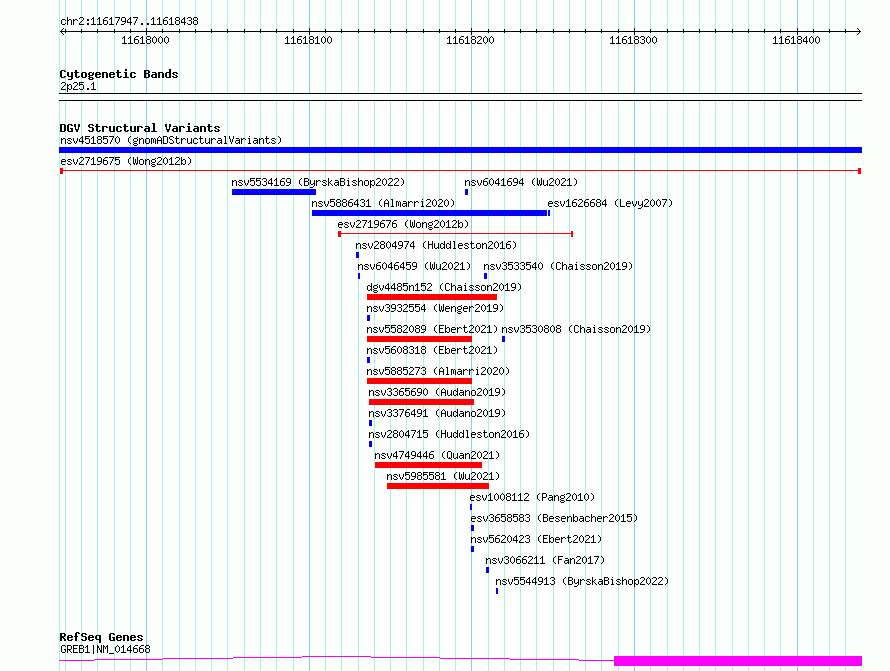Viewport: 890px width, 671px height.
Task: Open nsv5534169 (ByrskaBishop2022) variant label
Action: [318, 182]
